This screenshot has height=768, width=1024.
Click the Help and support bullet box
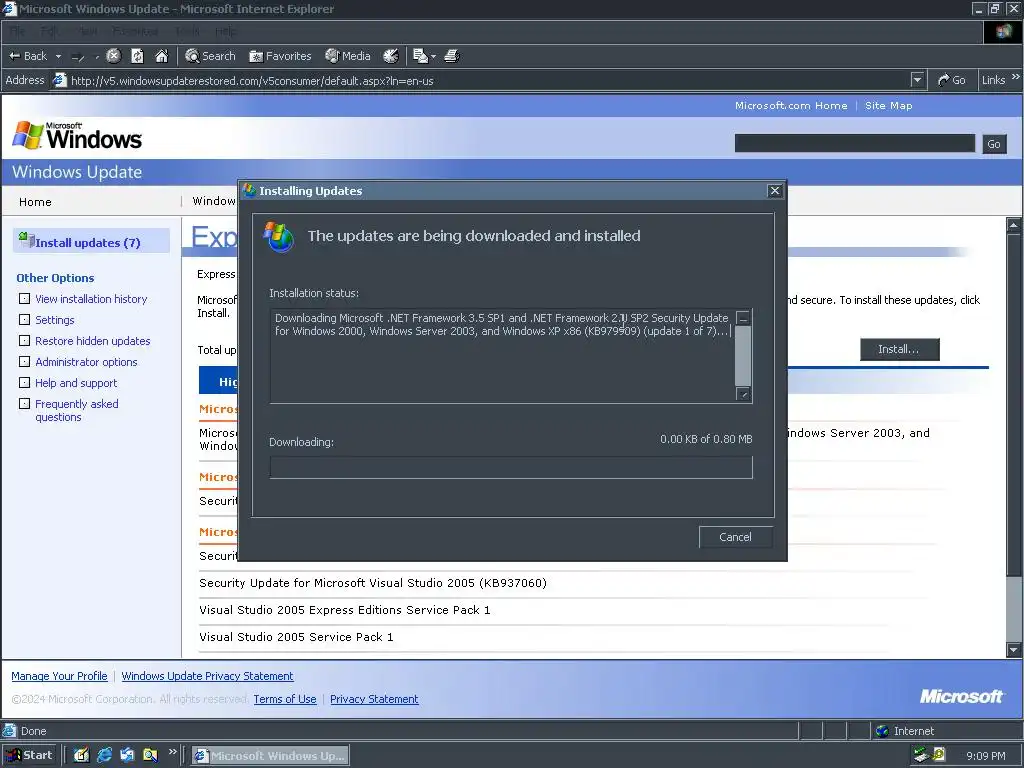24,382
